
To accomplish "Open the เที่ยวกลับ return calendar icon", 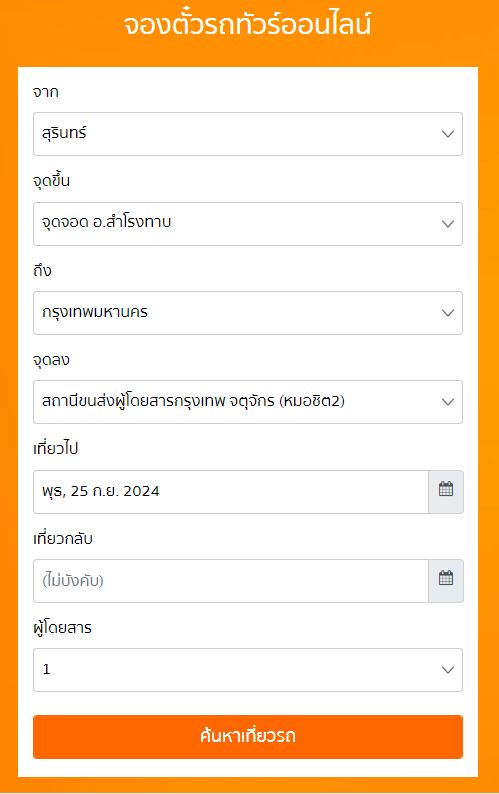I will pyautogui.click(x=446, y=581).
